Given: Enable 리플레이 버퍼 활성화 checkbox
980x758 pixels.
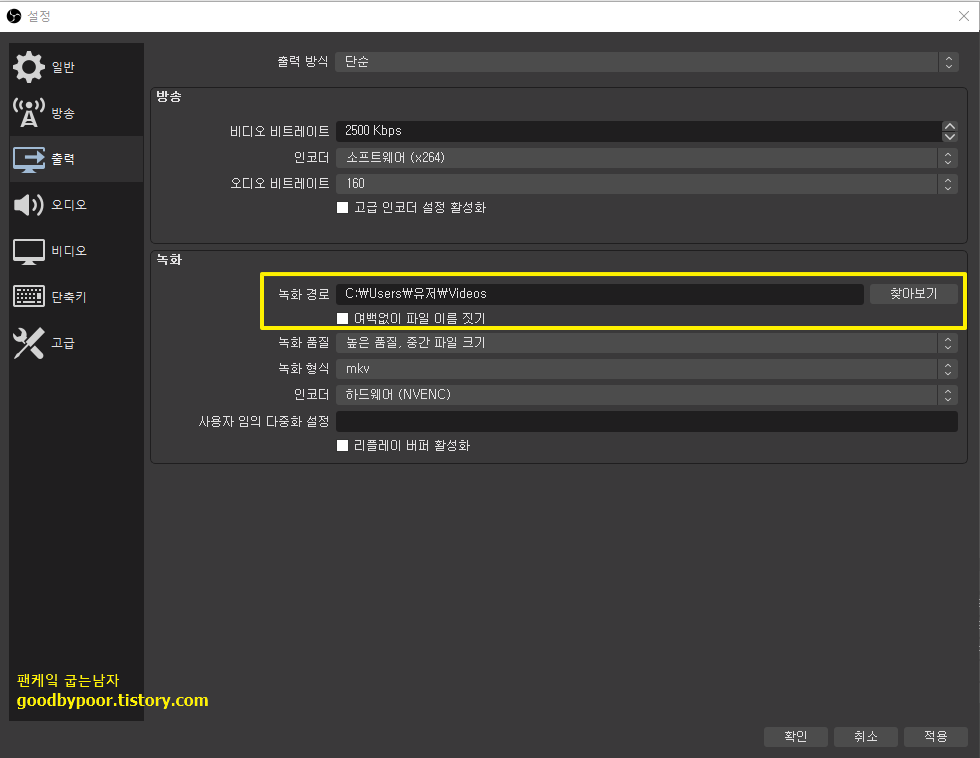Looking at the screenshot, I should [342, 446].
